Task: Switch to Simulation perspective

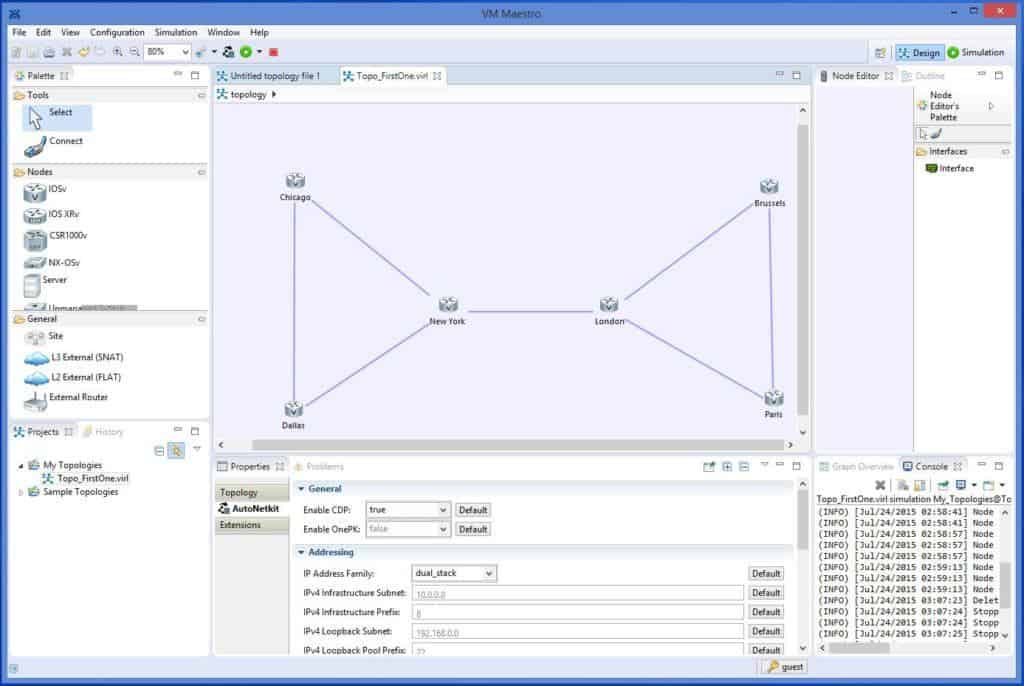Action: pos(976,53)
